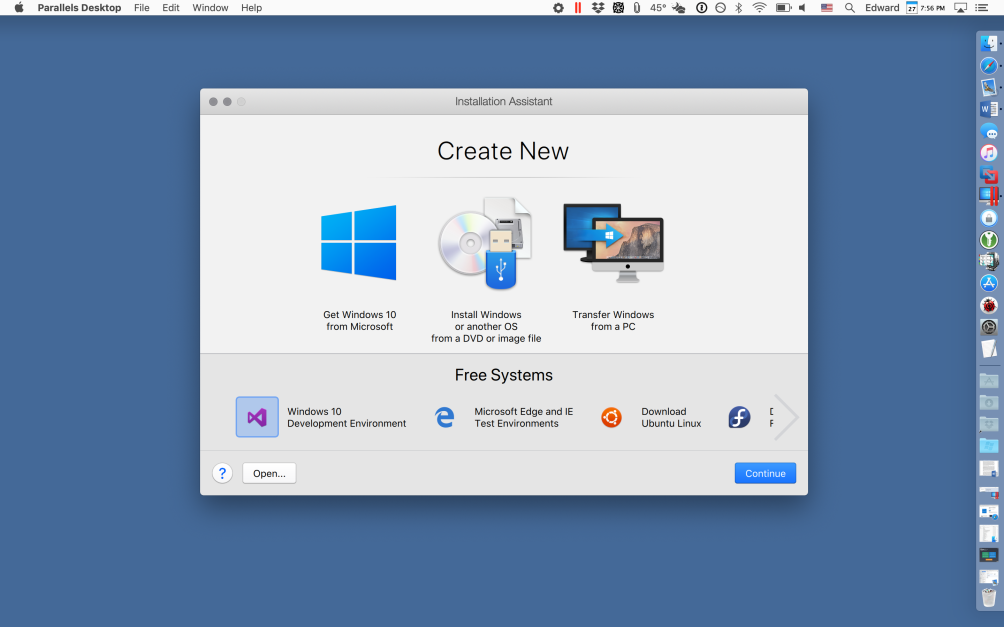
Task: Click the battery status icon
Action: (x=783, y=8)
